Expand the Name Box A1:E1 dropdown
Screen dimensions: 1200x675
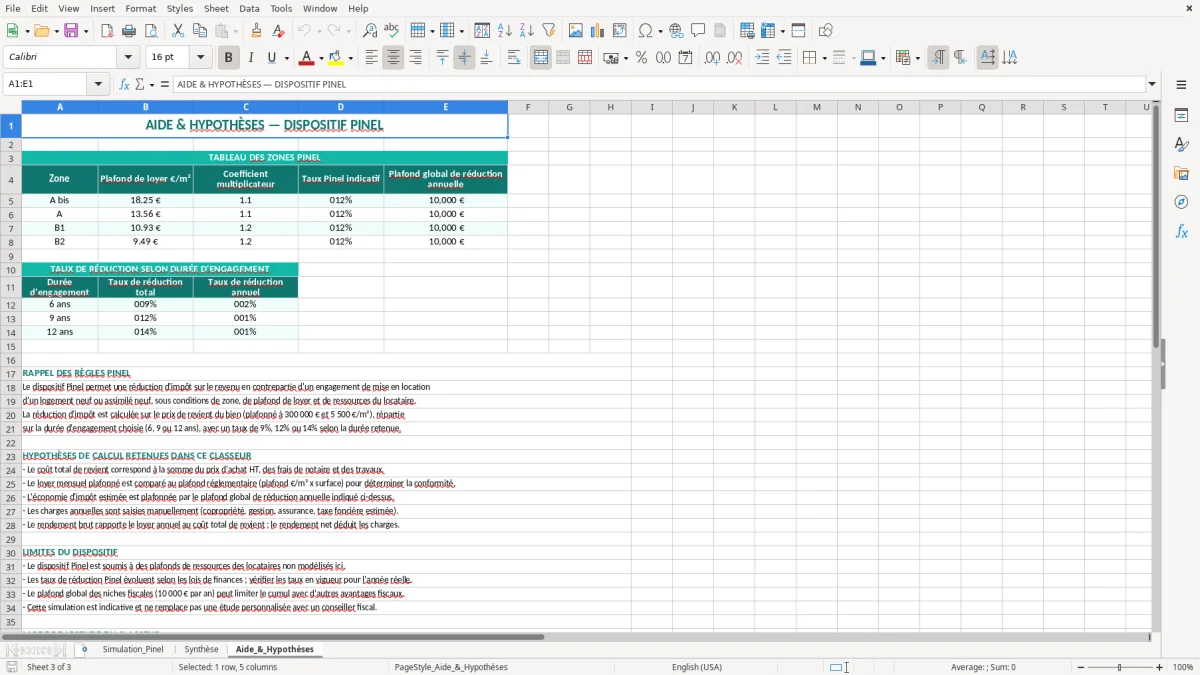[98, 84]
